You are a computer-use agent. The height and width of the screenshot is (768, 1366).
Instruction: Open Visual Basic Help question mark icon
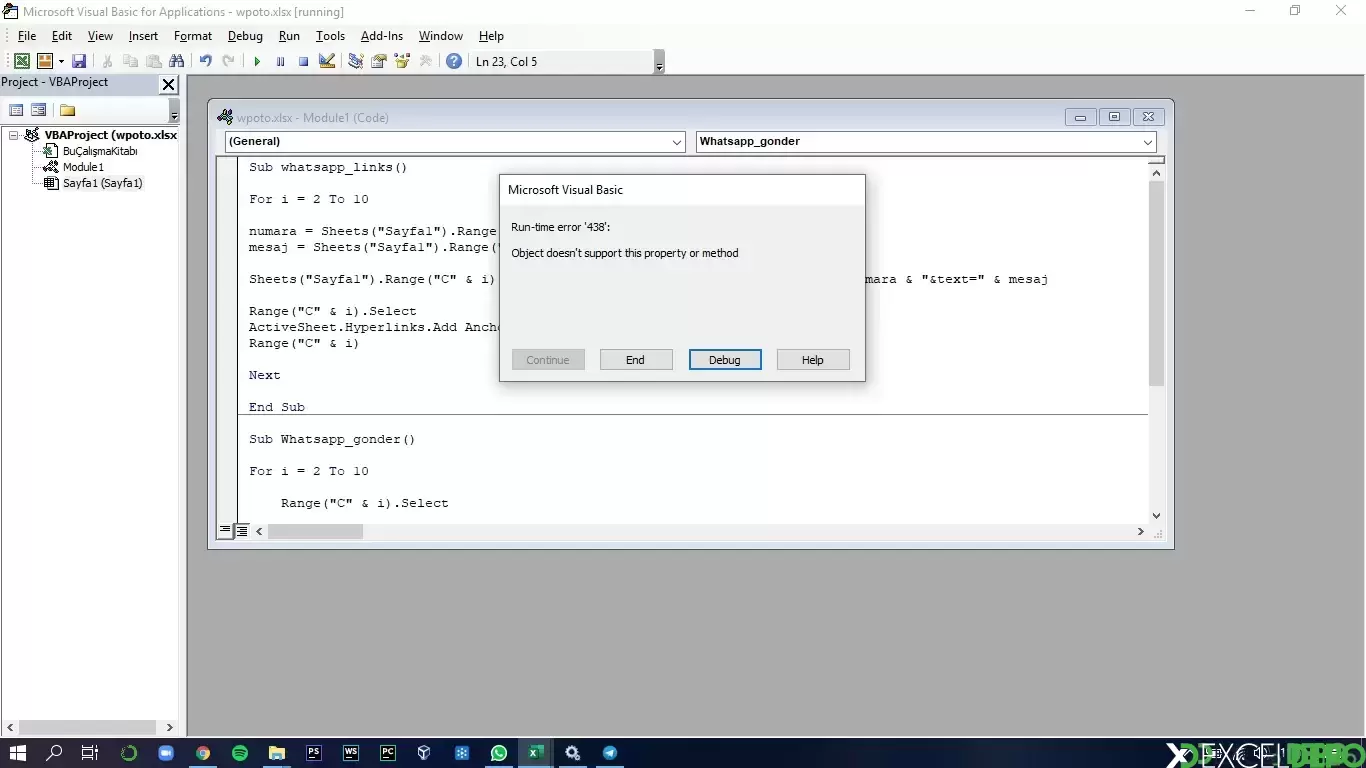(x=454, y=61)
